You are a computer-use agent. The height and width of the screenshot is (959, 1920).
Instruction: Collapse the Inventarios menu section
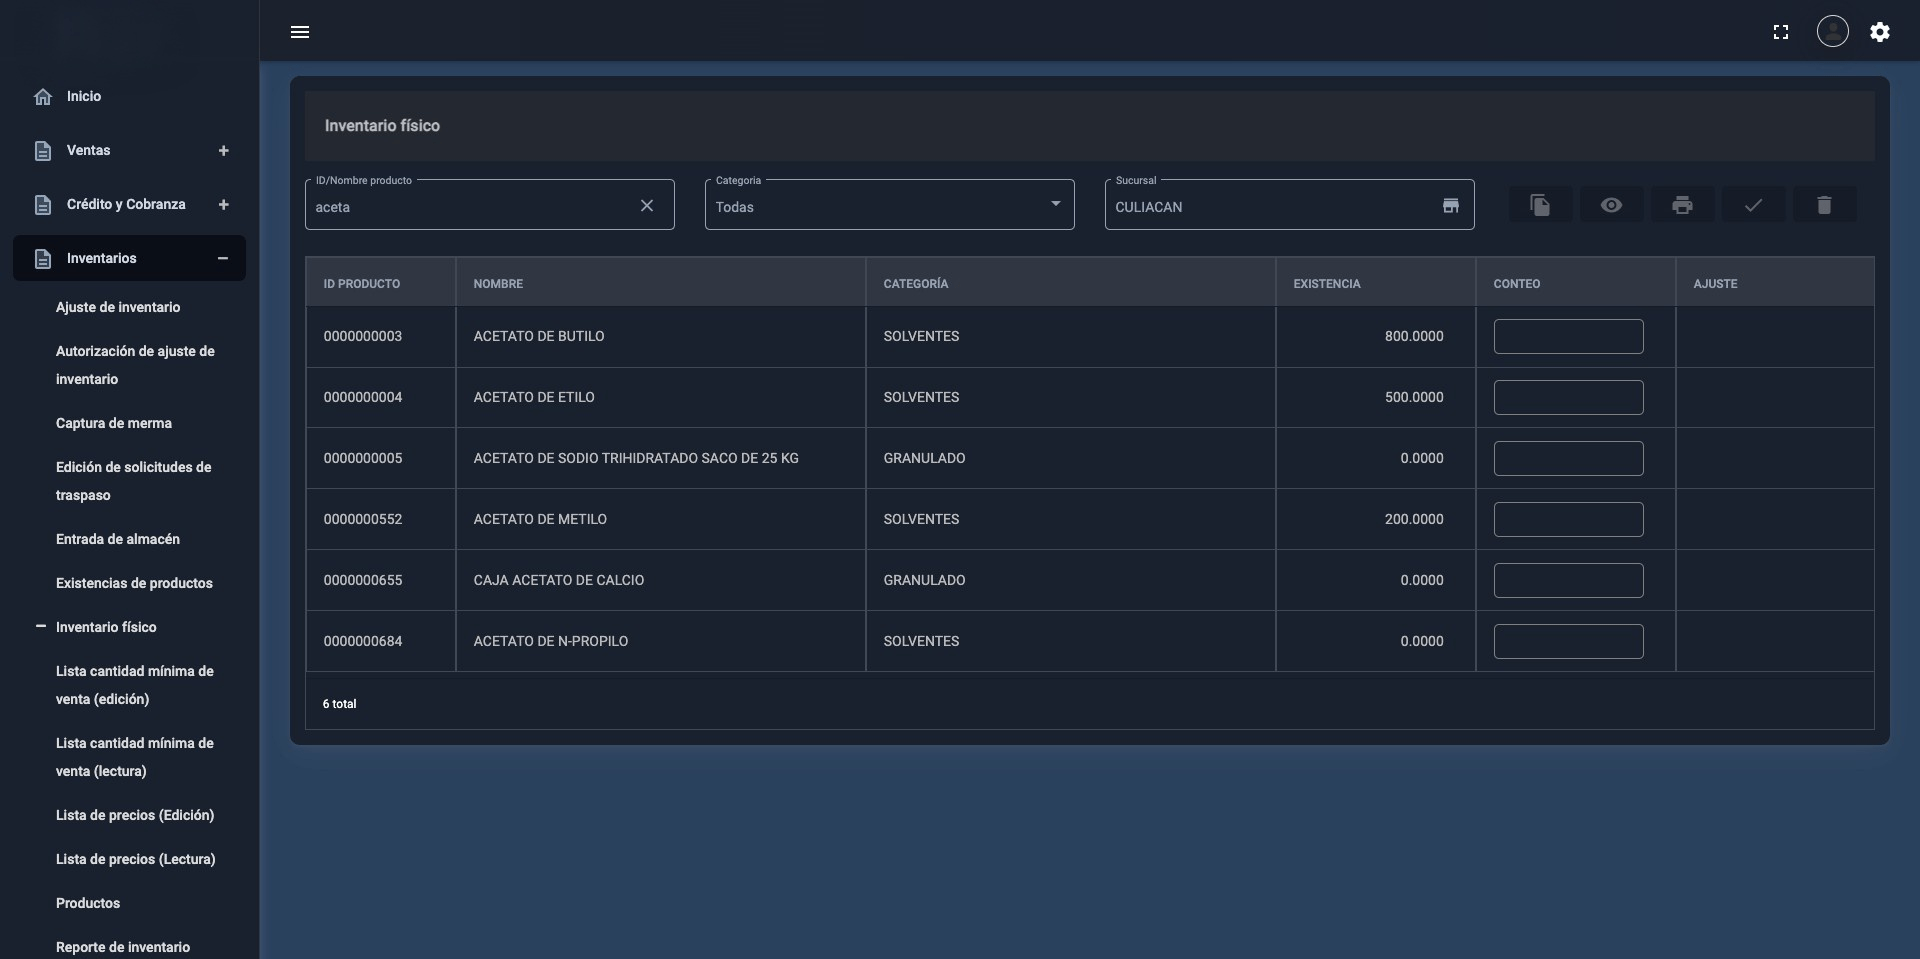[223, 259]
